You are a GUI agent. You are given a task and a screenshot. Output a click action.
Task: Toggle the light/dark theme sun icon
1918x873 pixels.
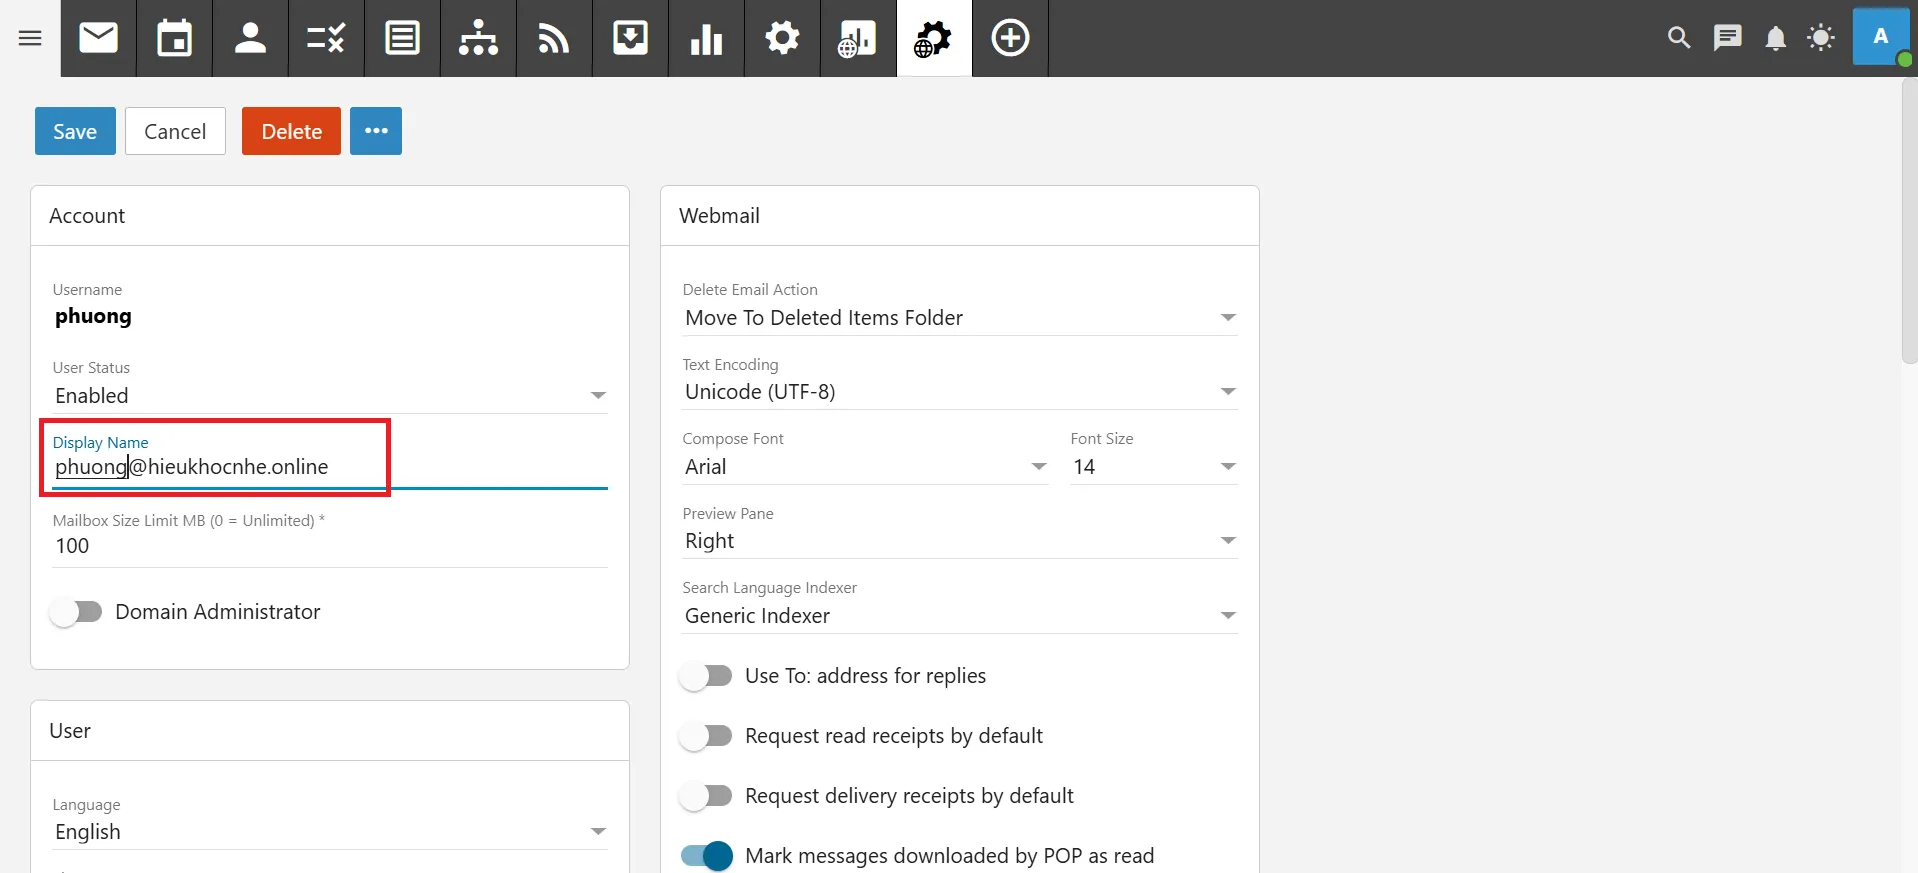(1821, 38)
